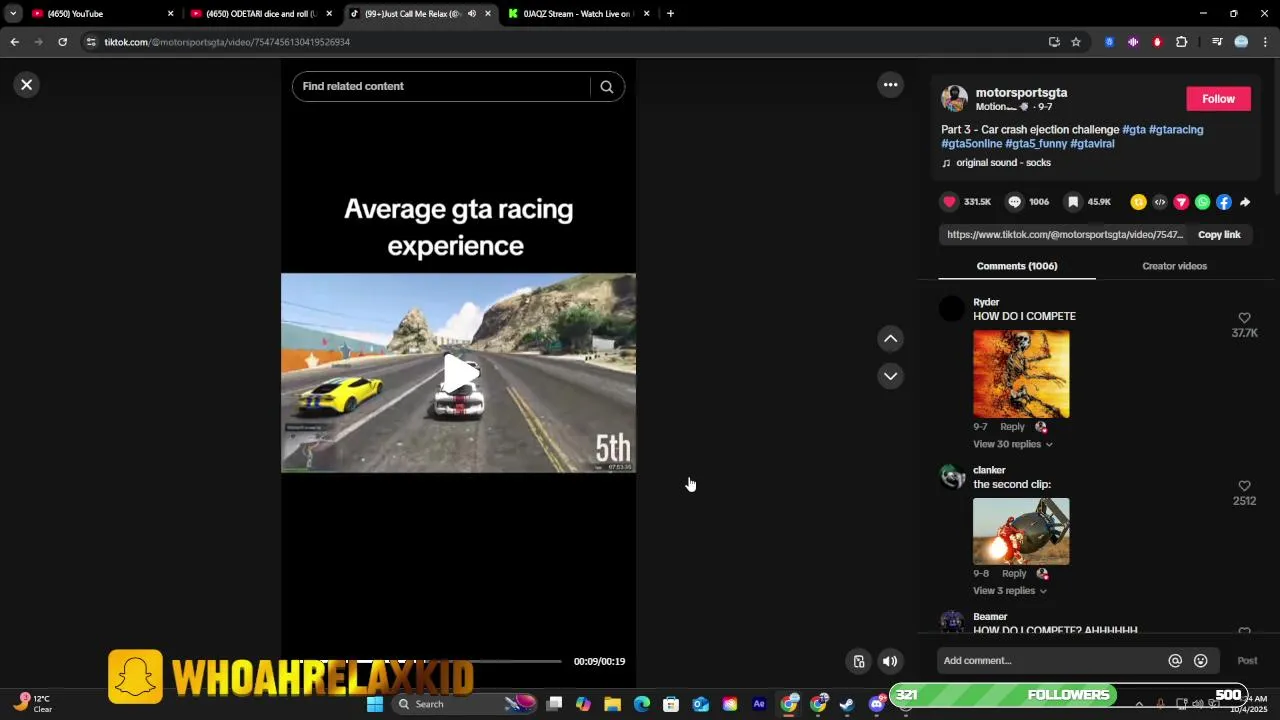Click the install app icon in address bar

[1054, 42]
